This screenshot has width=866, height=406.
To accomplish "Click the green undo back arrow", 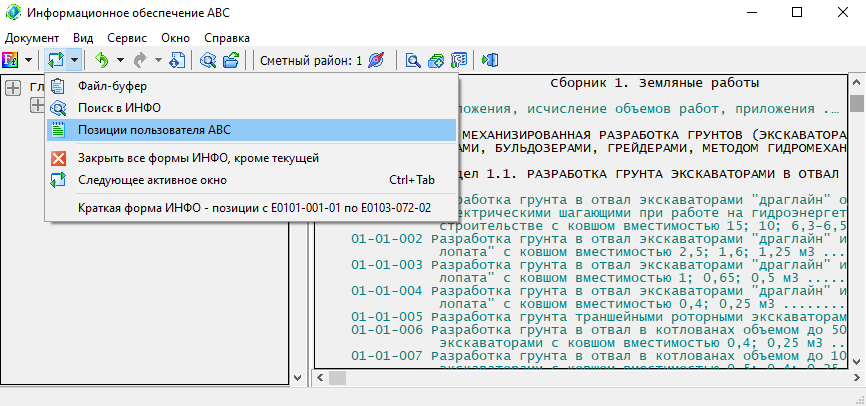I will 102,60.
